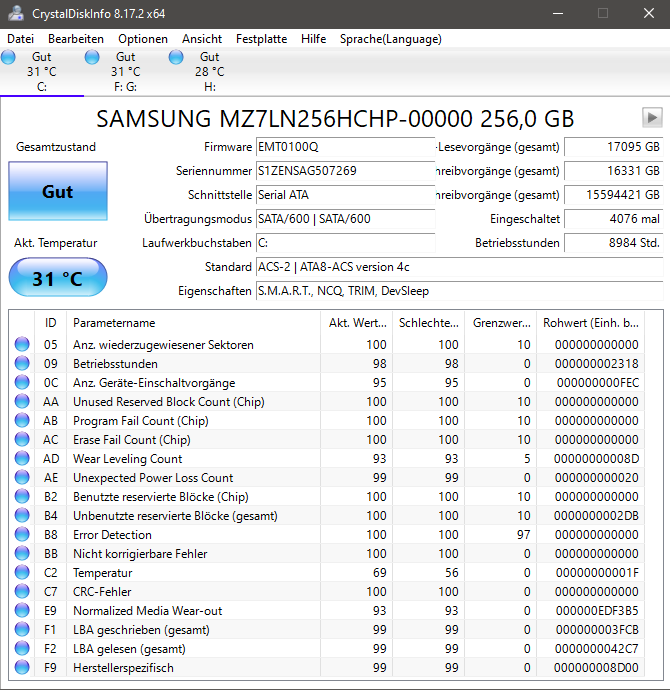This screenshot has width=670, height=690.
Task: Click the Übertragungsmodus field SATA/600
Action: click(x=345, y=219)
